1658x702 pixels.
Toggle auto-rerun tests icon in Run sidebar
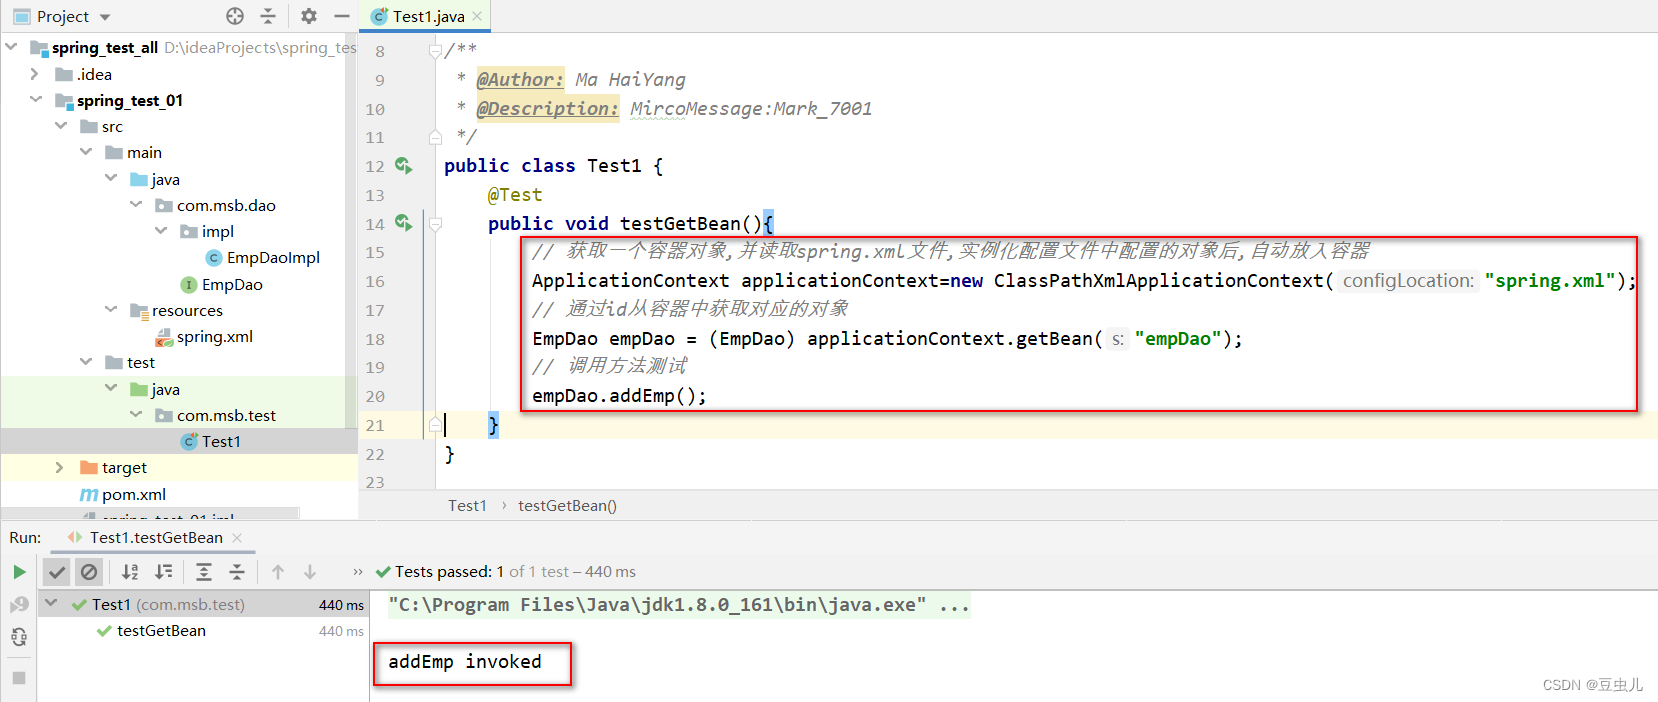[19, 637]
